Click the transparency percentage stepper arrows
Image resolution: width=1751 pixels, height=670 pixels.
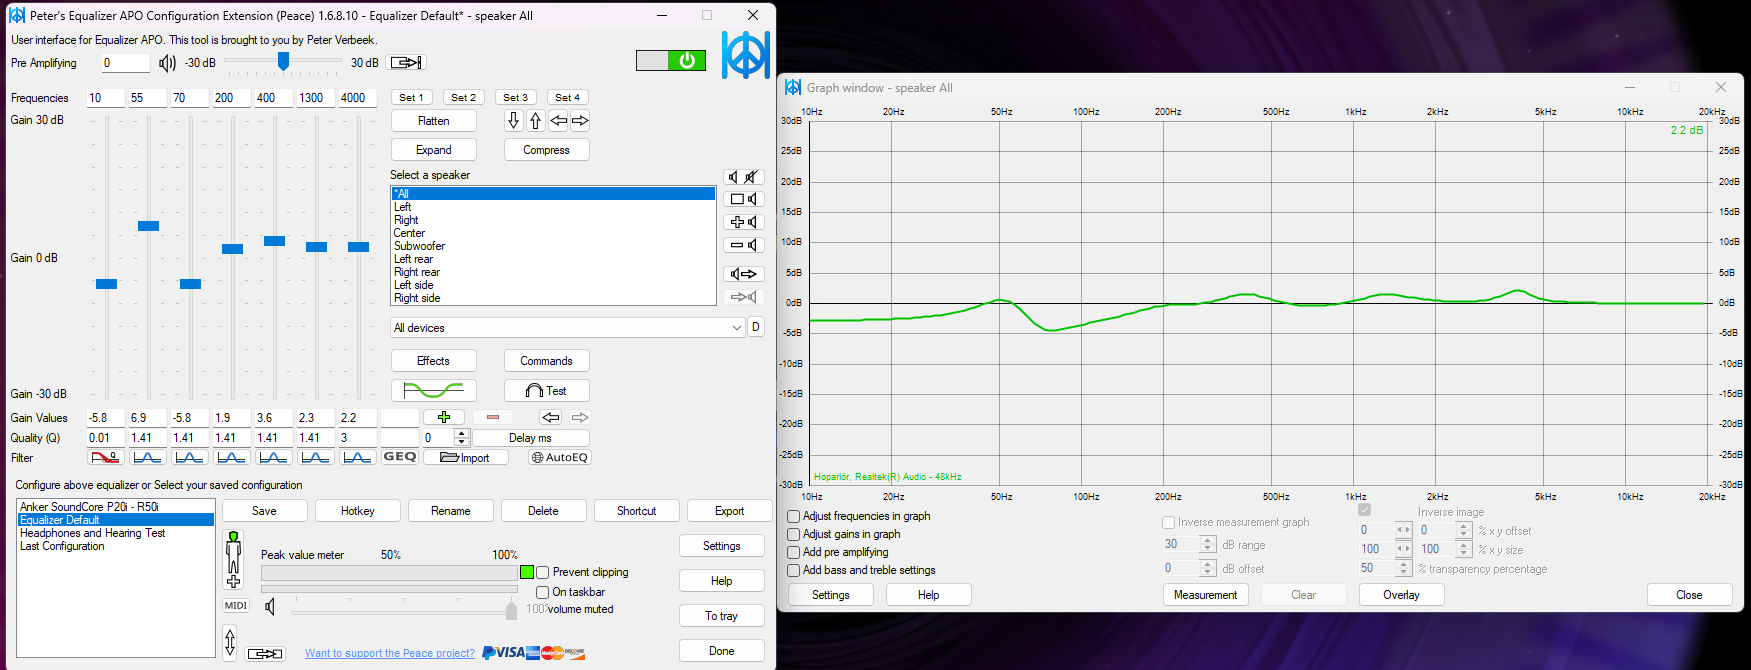pos(1404,569)
